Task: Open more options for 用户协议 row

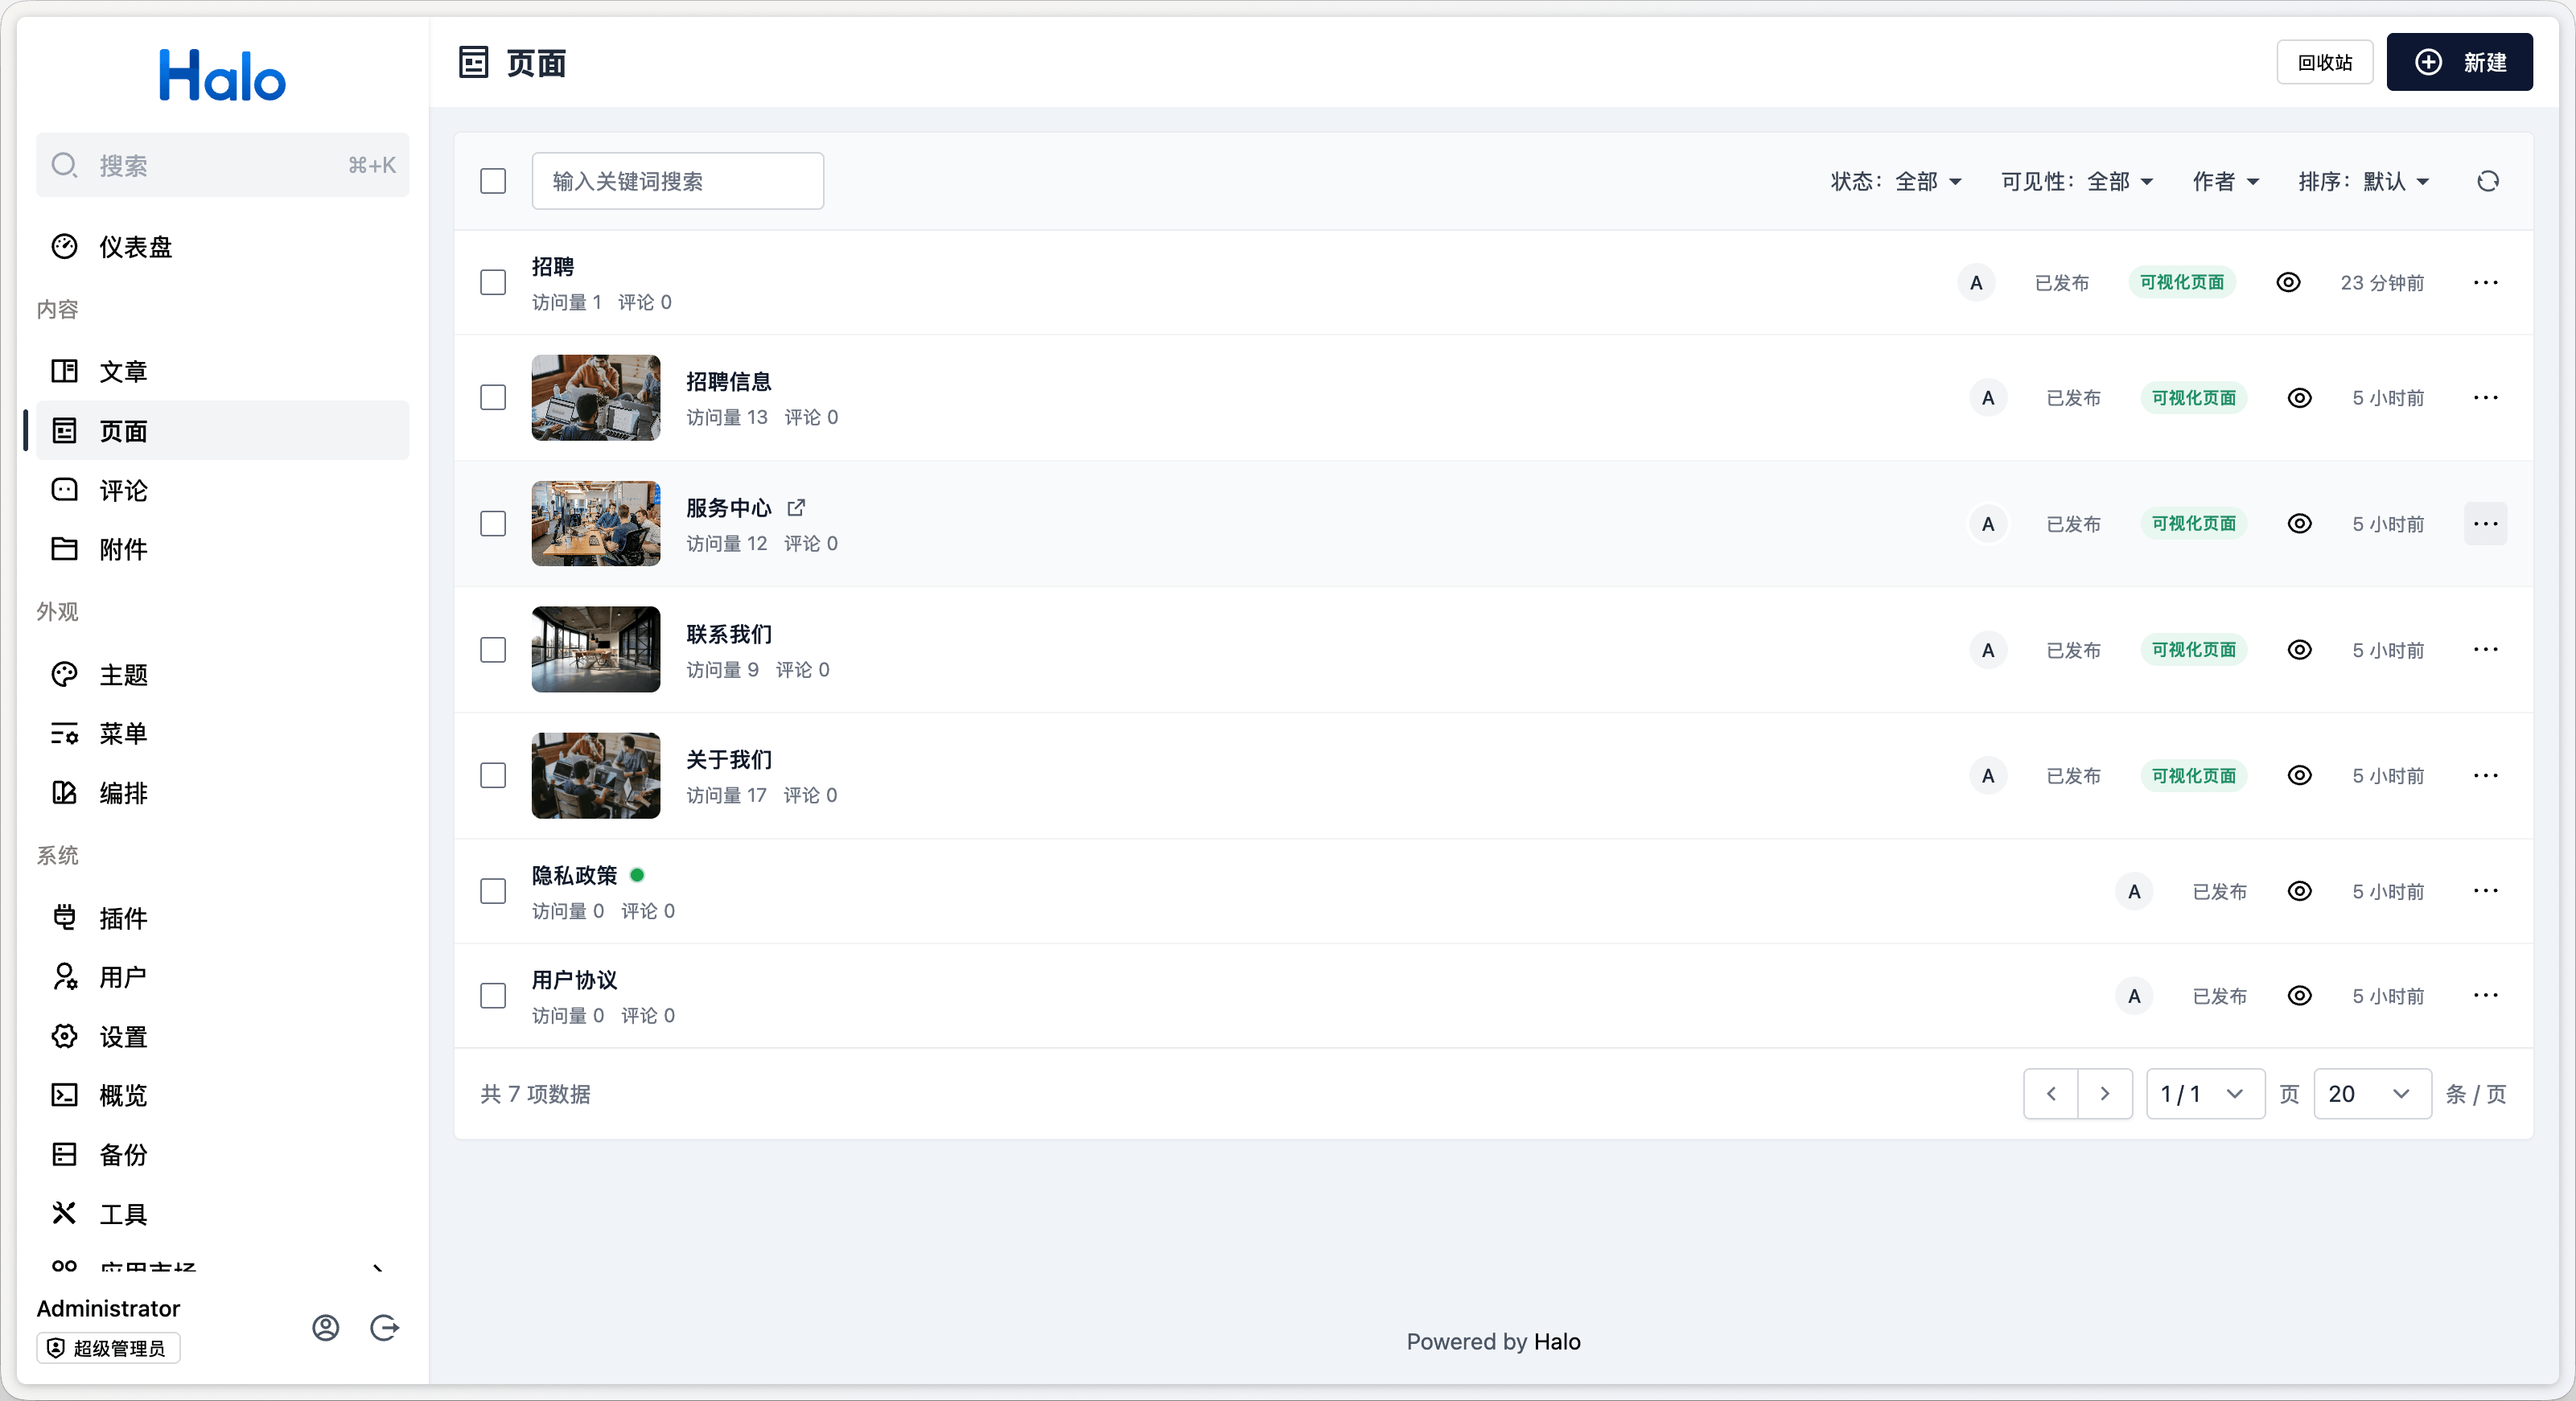Action: (2485, 996)
